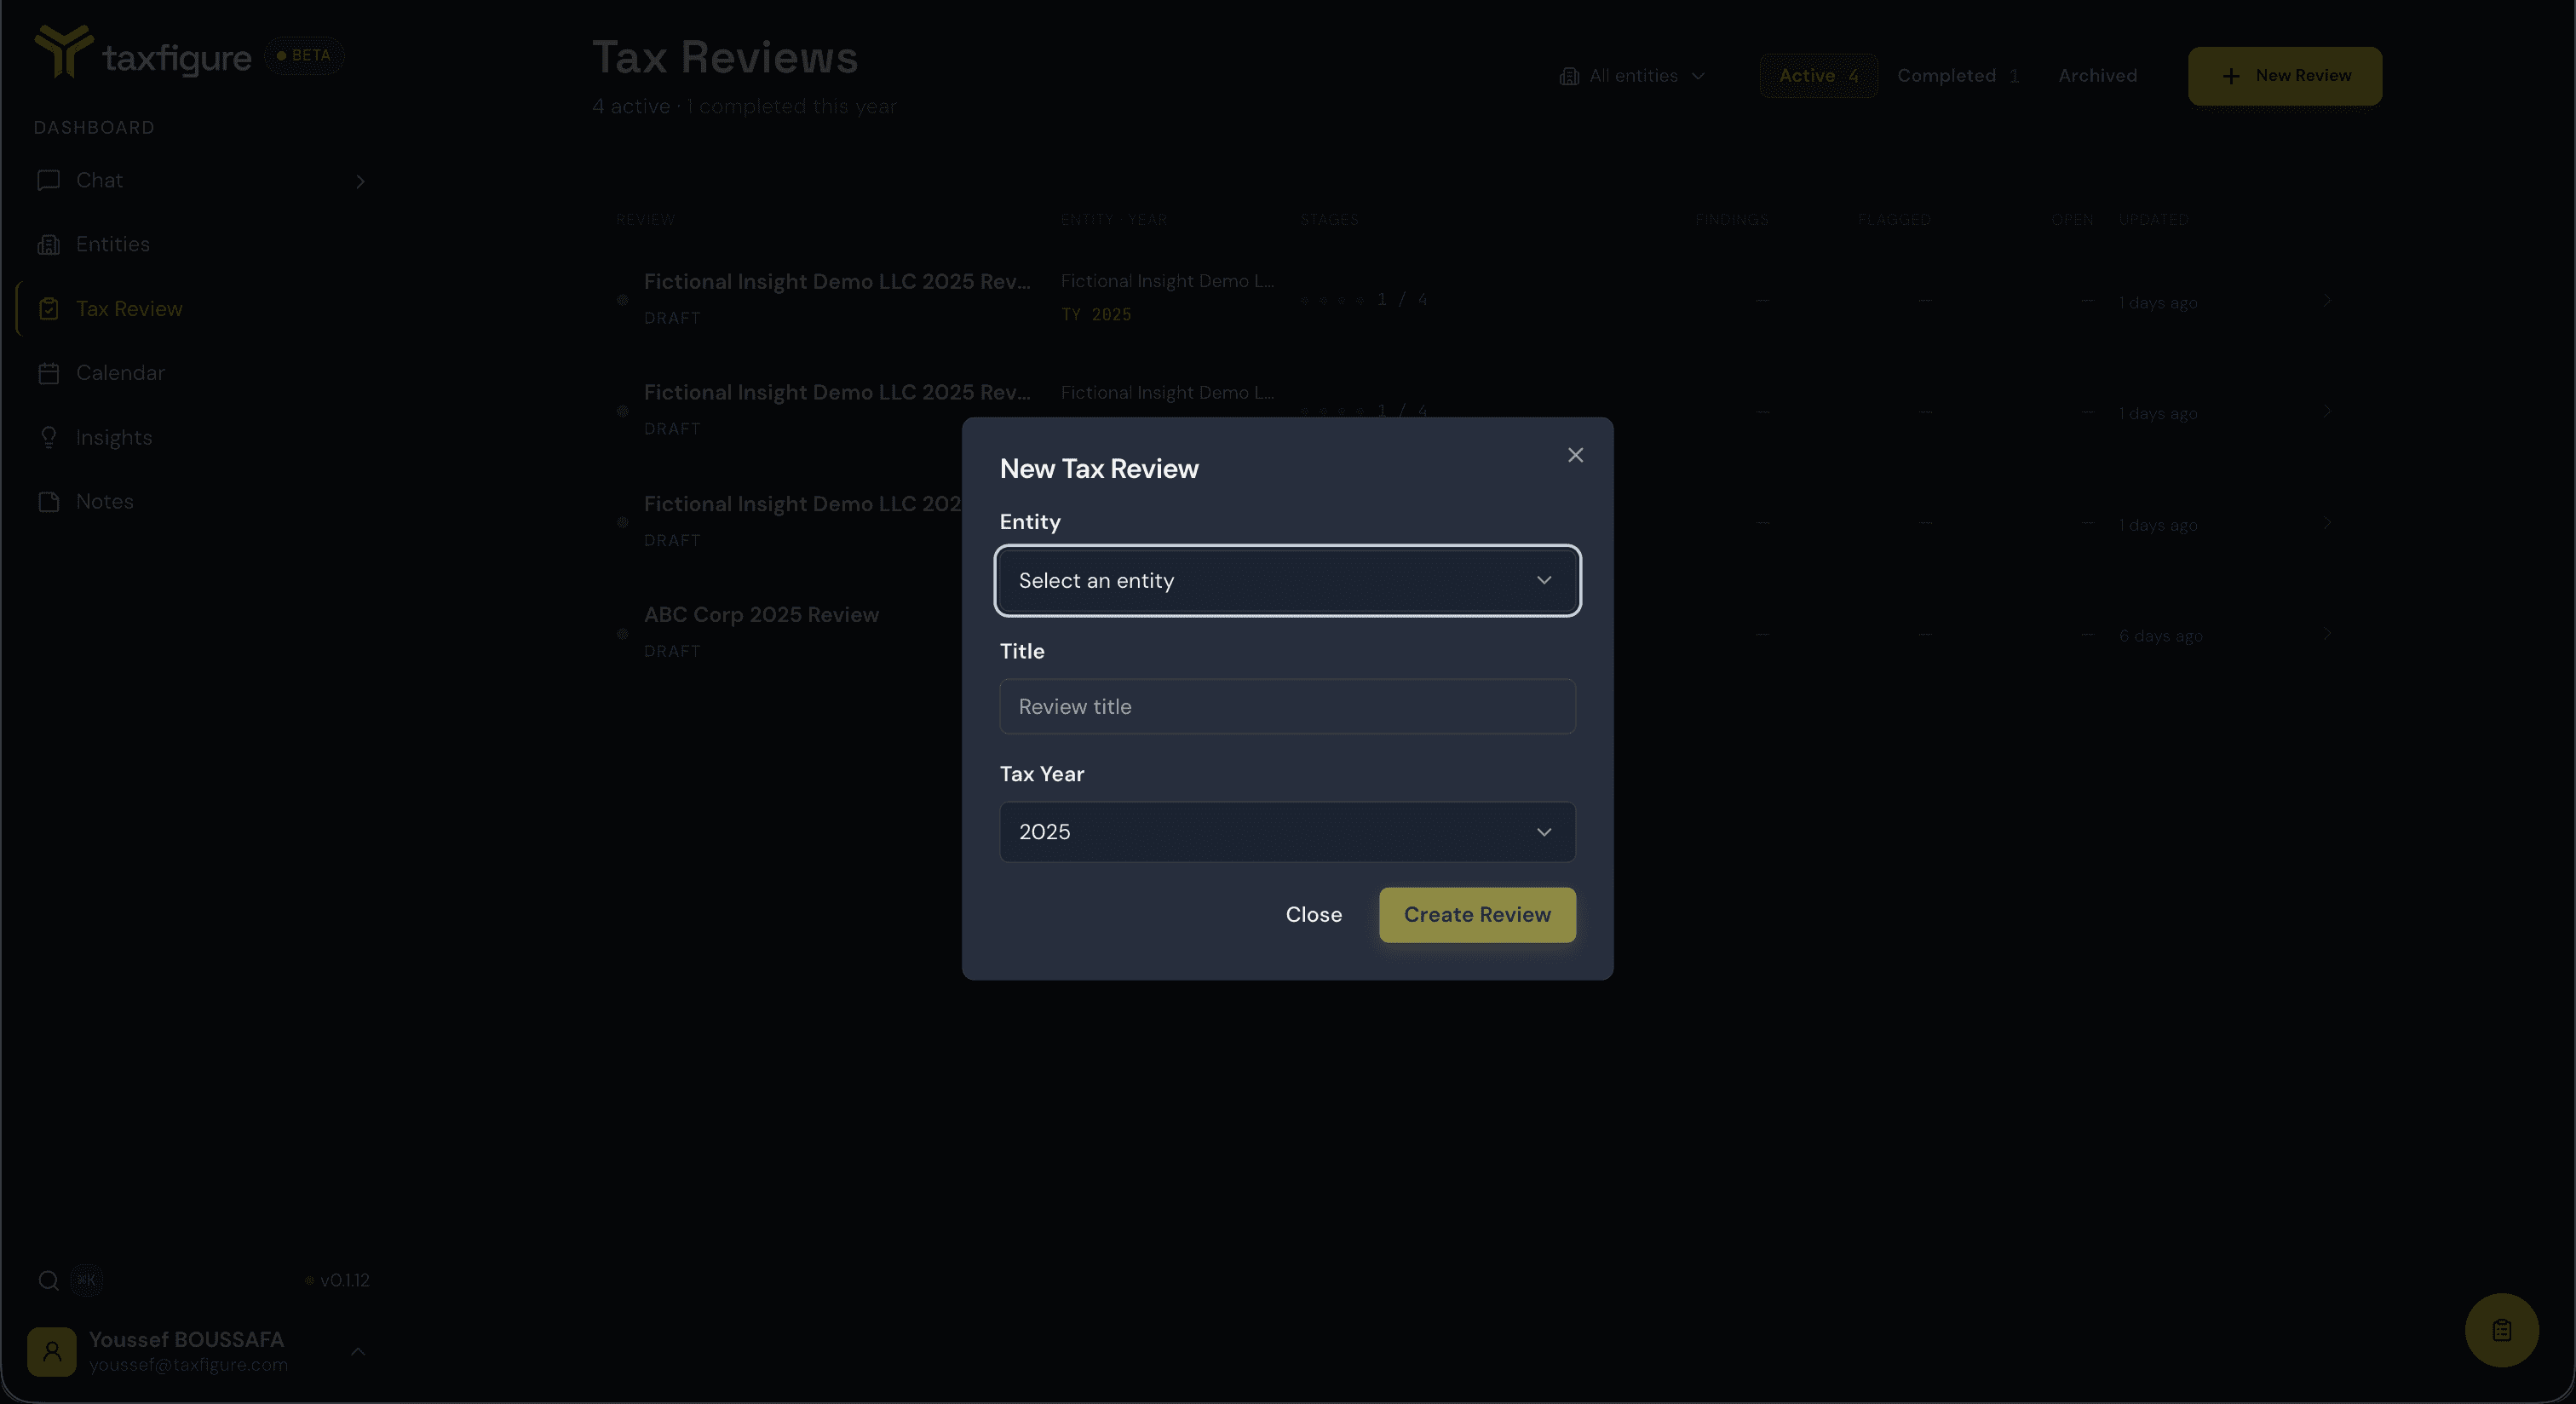The width and height of the screenshot is (2576, 1404).
Task: Click the Calendar icon in sidebar
Action: click(x=48, y=373)
